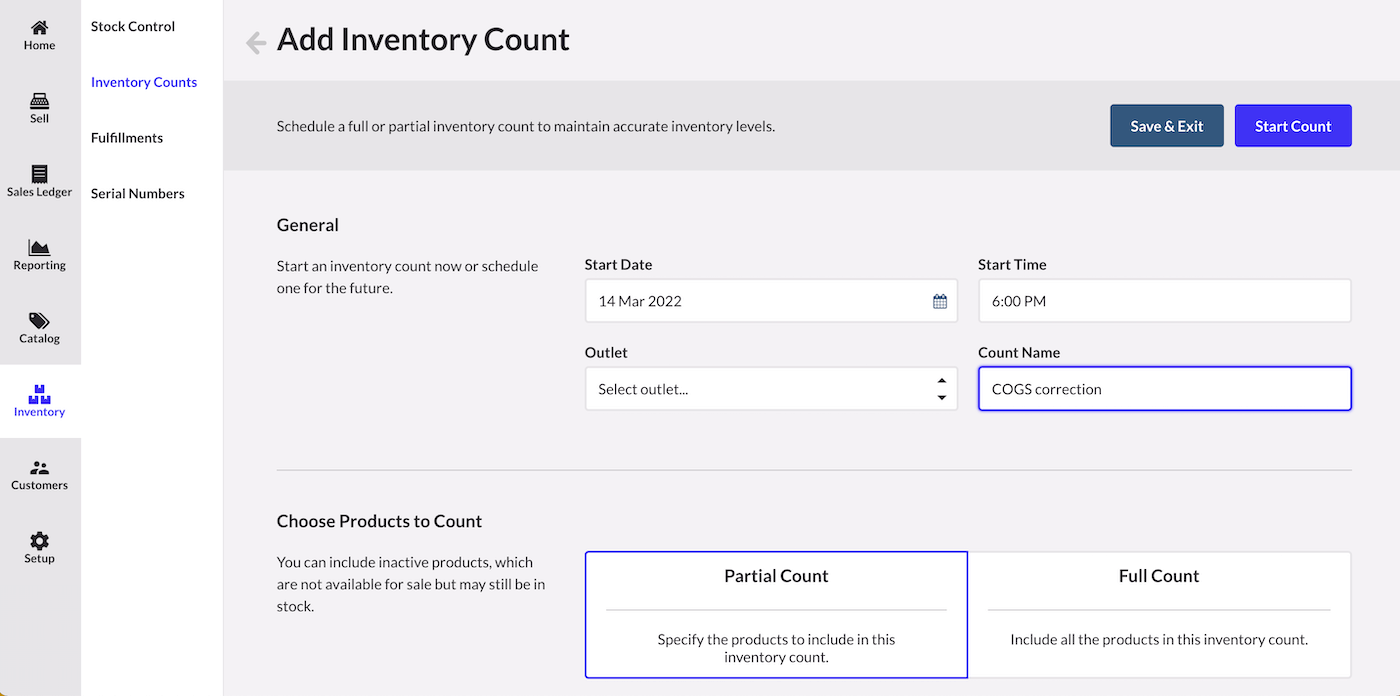Open the Customers people icon
Image resolution: width=1400 pixels, height=696 pixels.
(39, 467)
